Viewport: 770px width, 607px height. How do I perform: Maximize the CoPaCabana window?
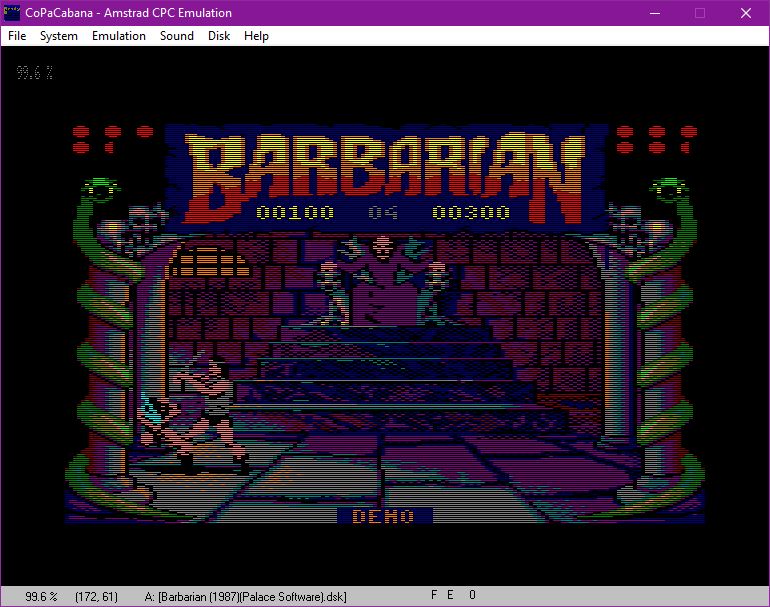click(700, 13)
